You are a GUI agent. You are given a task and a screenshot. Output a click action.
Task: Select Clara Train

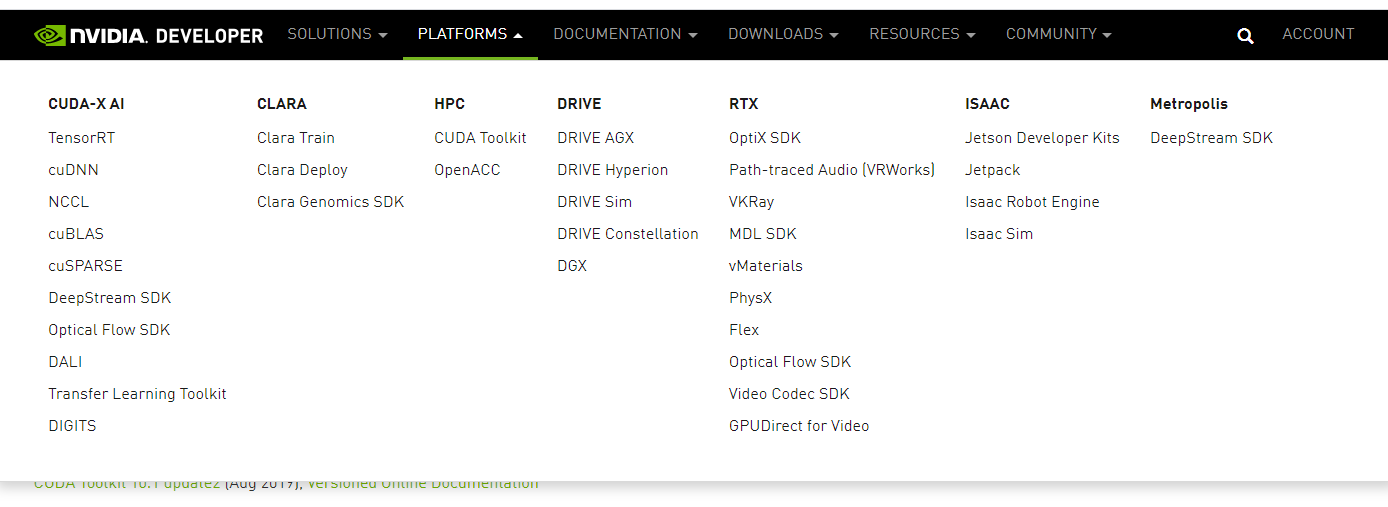coord(296,138)
